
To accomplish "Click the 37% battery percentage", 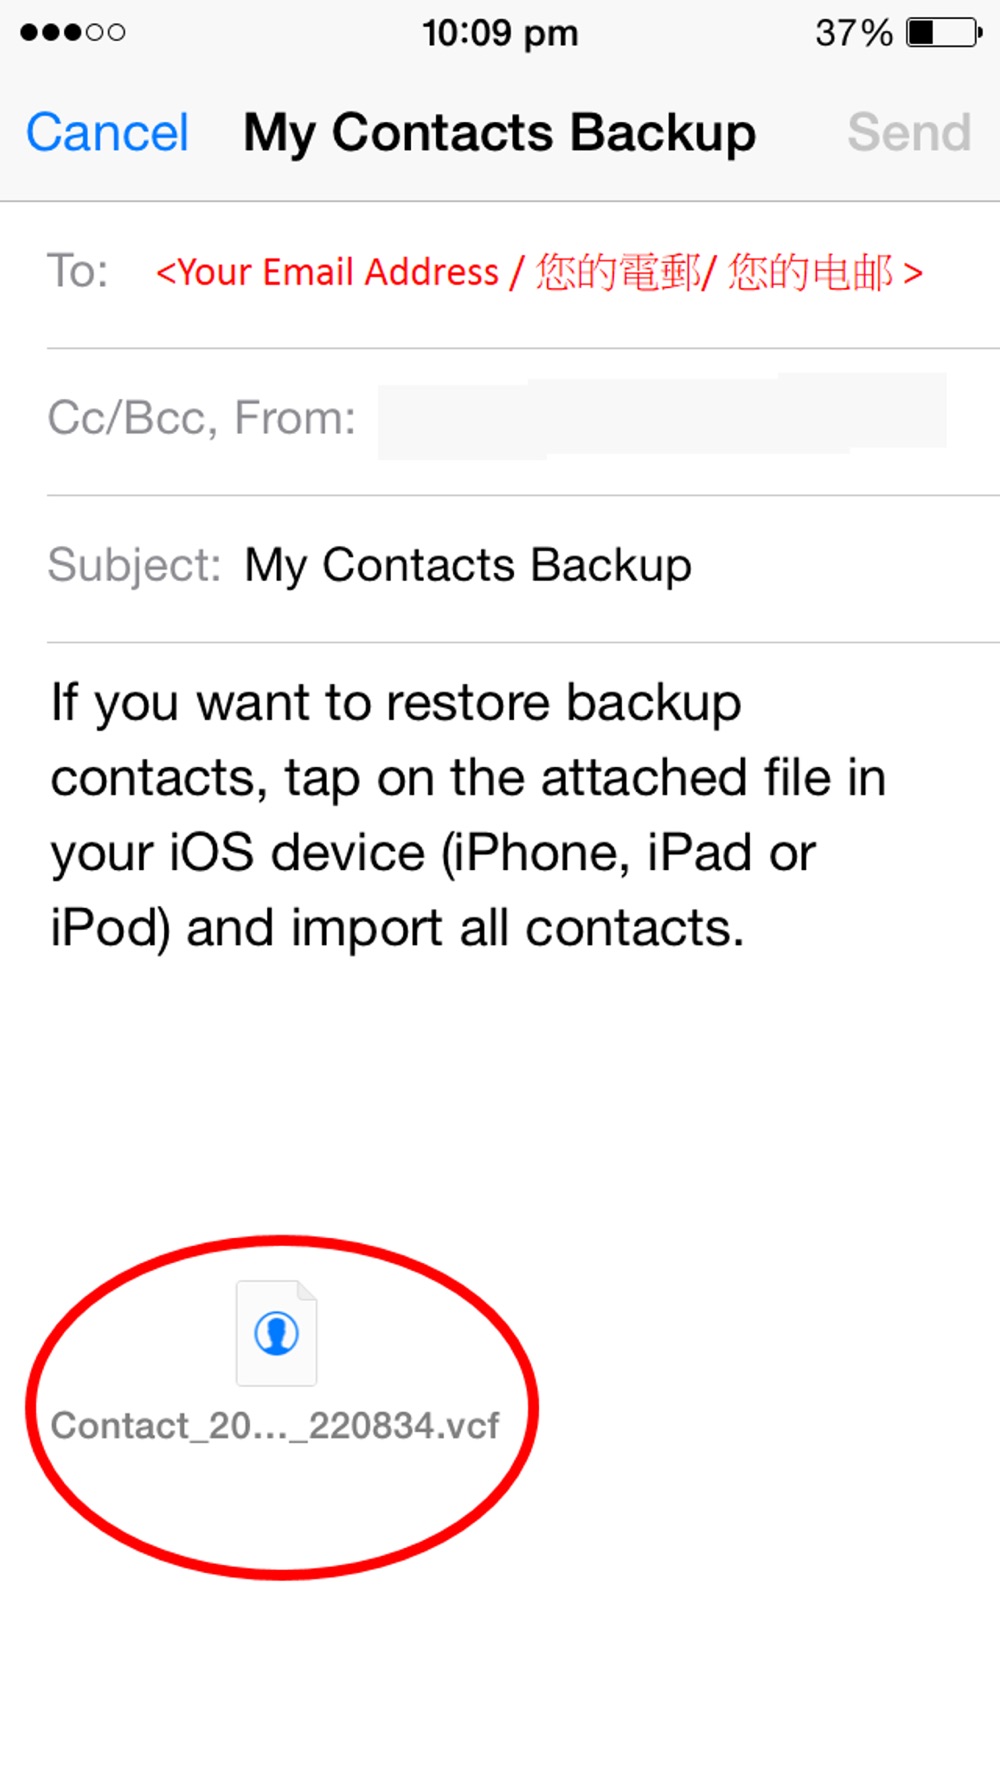I will [x=853, y=33].
